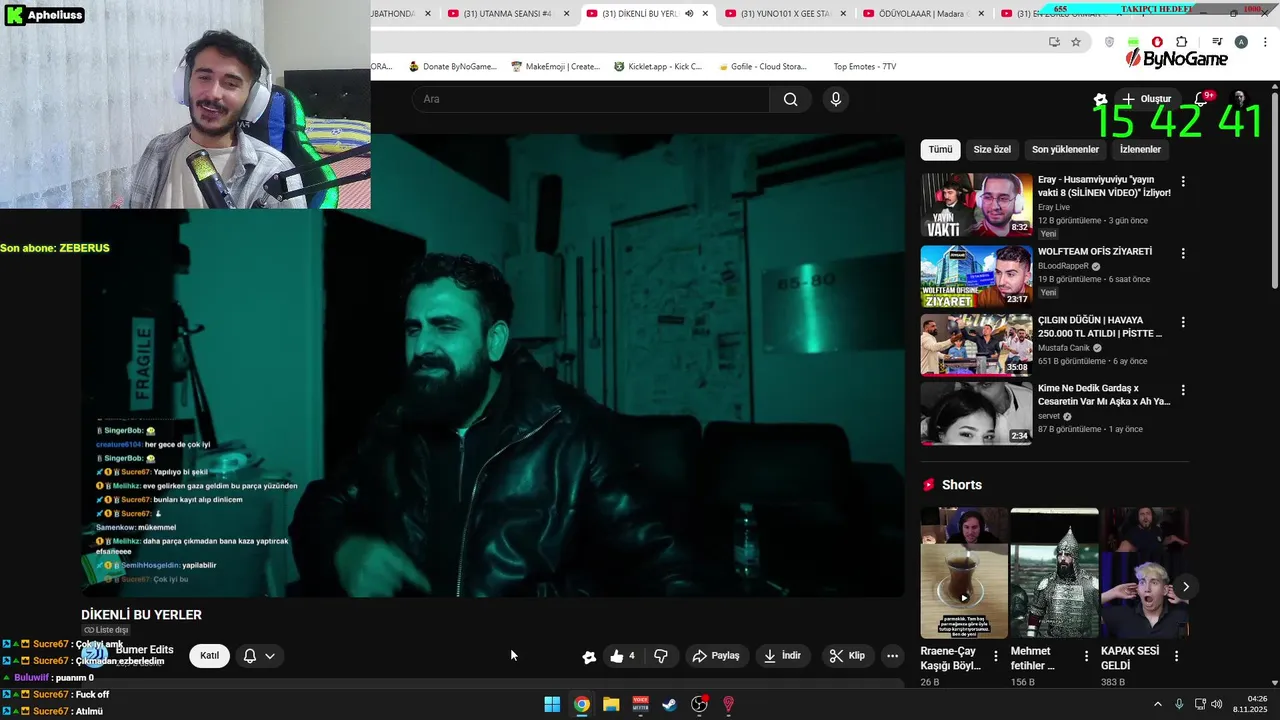This screenshot has height=720, width=1280.
Task: Open the Mehmet fetihler short
Action: click(x=1054, y=573)
